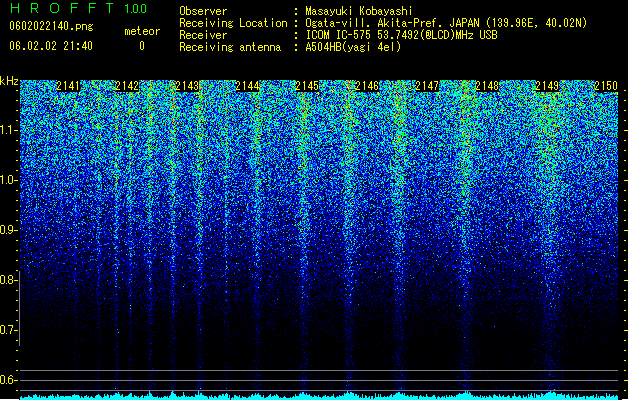Click the 0.6 kHz axis label
629x400 pixels.
(9, 380)
